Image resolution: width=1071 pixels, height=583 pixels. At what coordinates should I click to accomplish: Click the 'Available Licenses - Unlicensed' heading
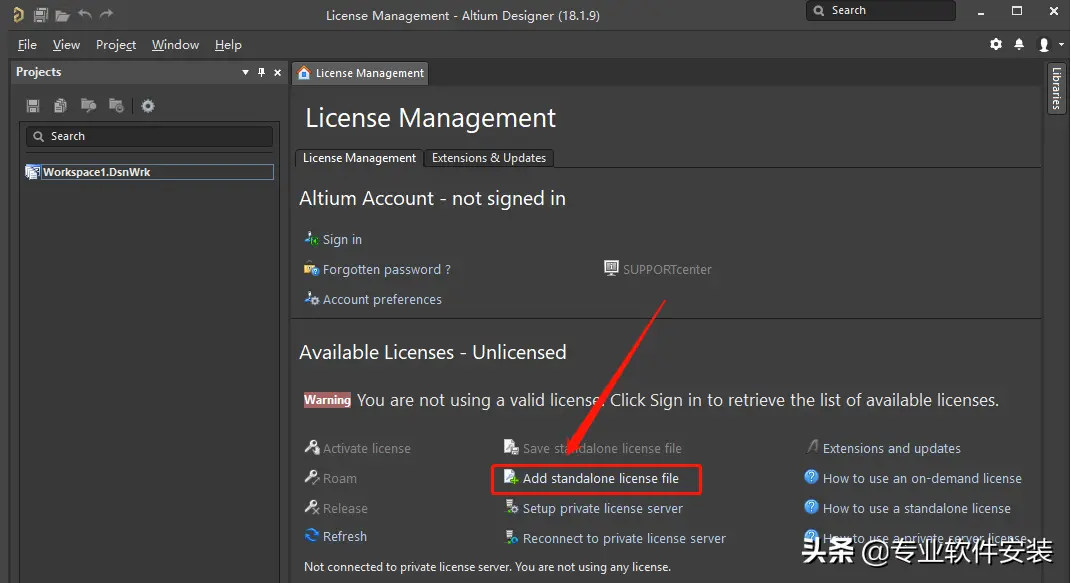click(x=433, y=352)
